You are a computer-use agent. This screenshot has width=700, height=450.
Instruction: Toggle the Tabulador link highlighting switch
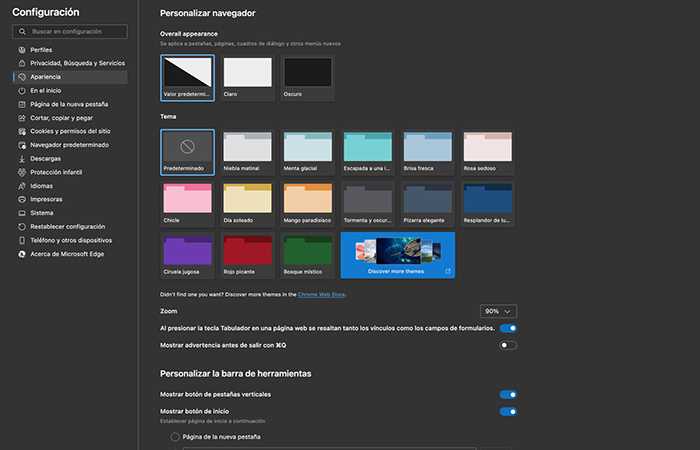coord(508,328)
